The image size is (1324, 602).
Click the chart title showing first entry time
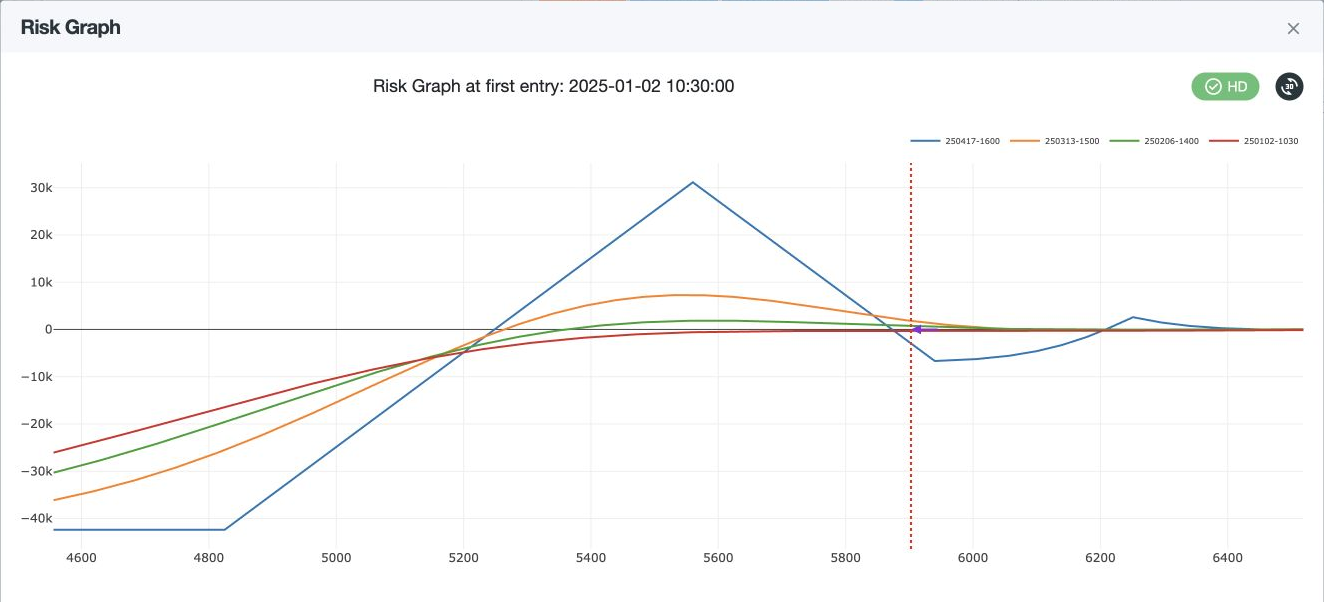[x=554, y=86]
